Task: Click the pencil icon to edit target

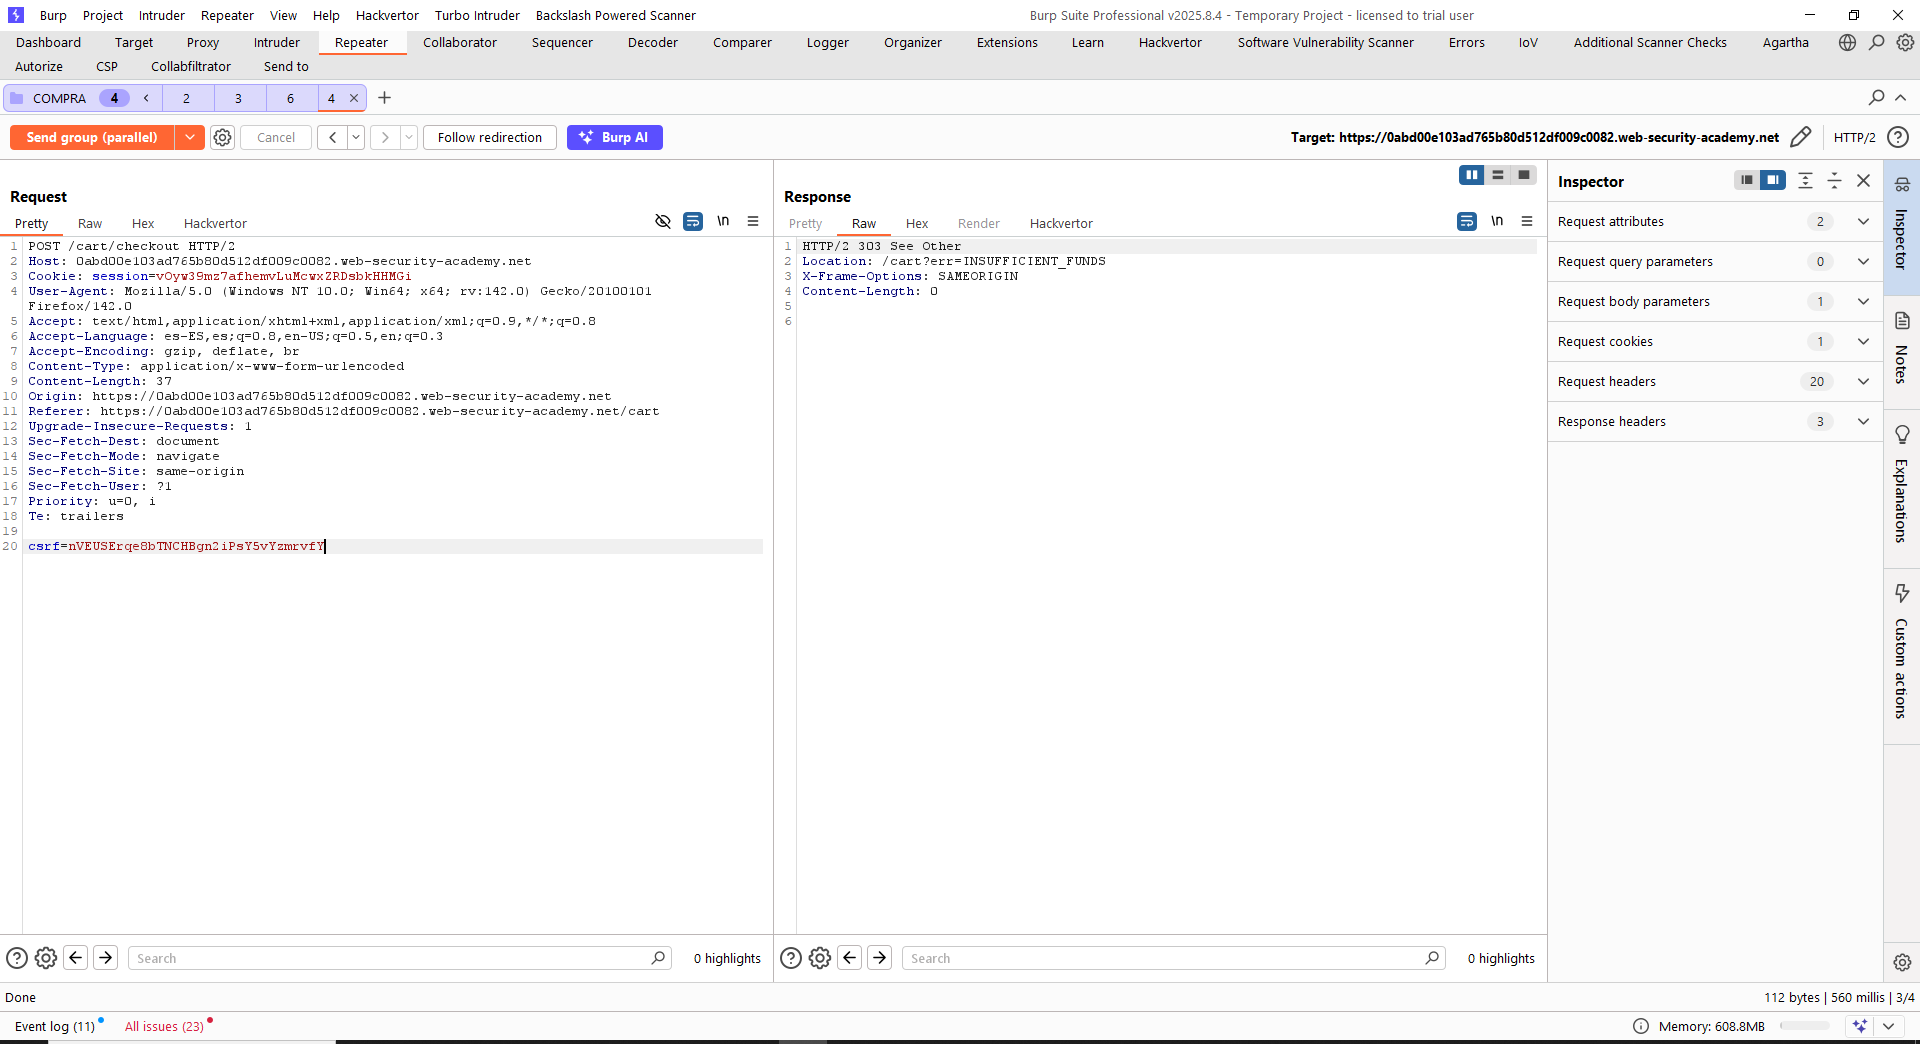Action: [x=1800, y=137]
